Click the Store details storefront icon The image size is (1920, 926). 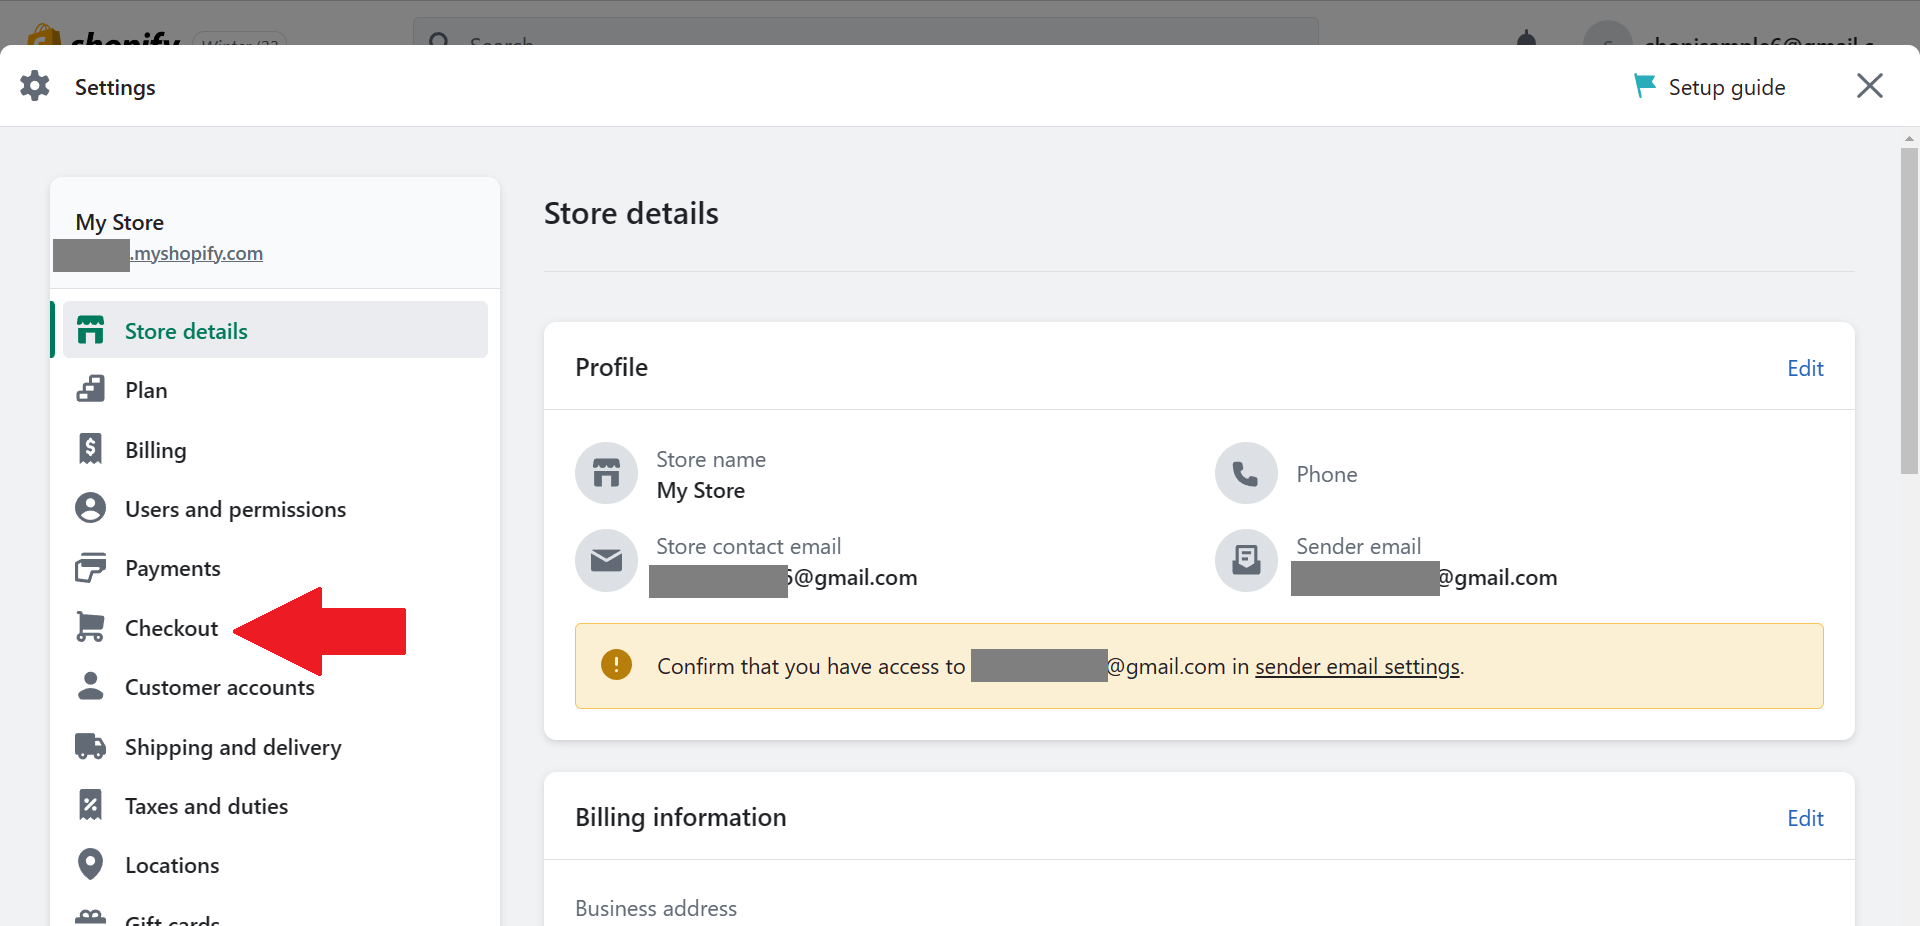tap(91, 330)
